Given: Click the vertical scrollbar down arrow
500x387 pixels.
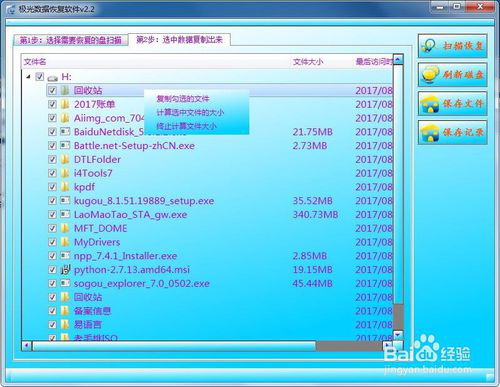Looking at the screenshot, I should click(398, 335).
